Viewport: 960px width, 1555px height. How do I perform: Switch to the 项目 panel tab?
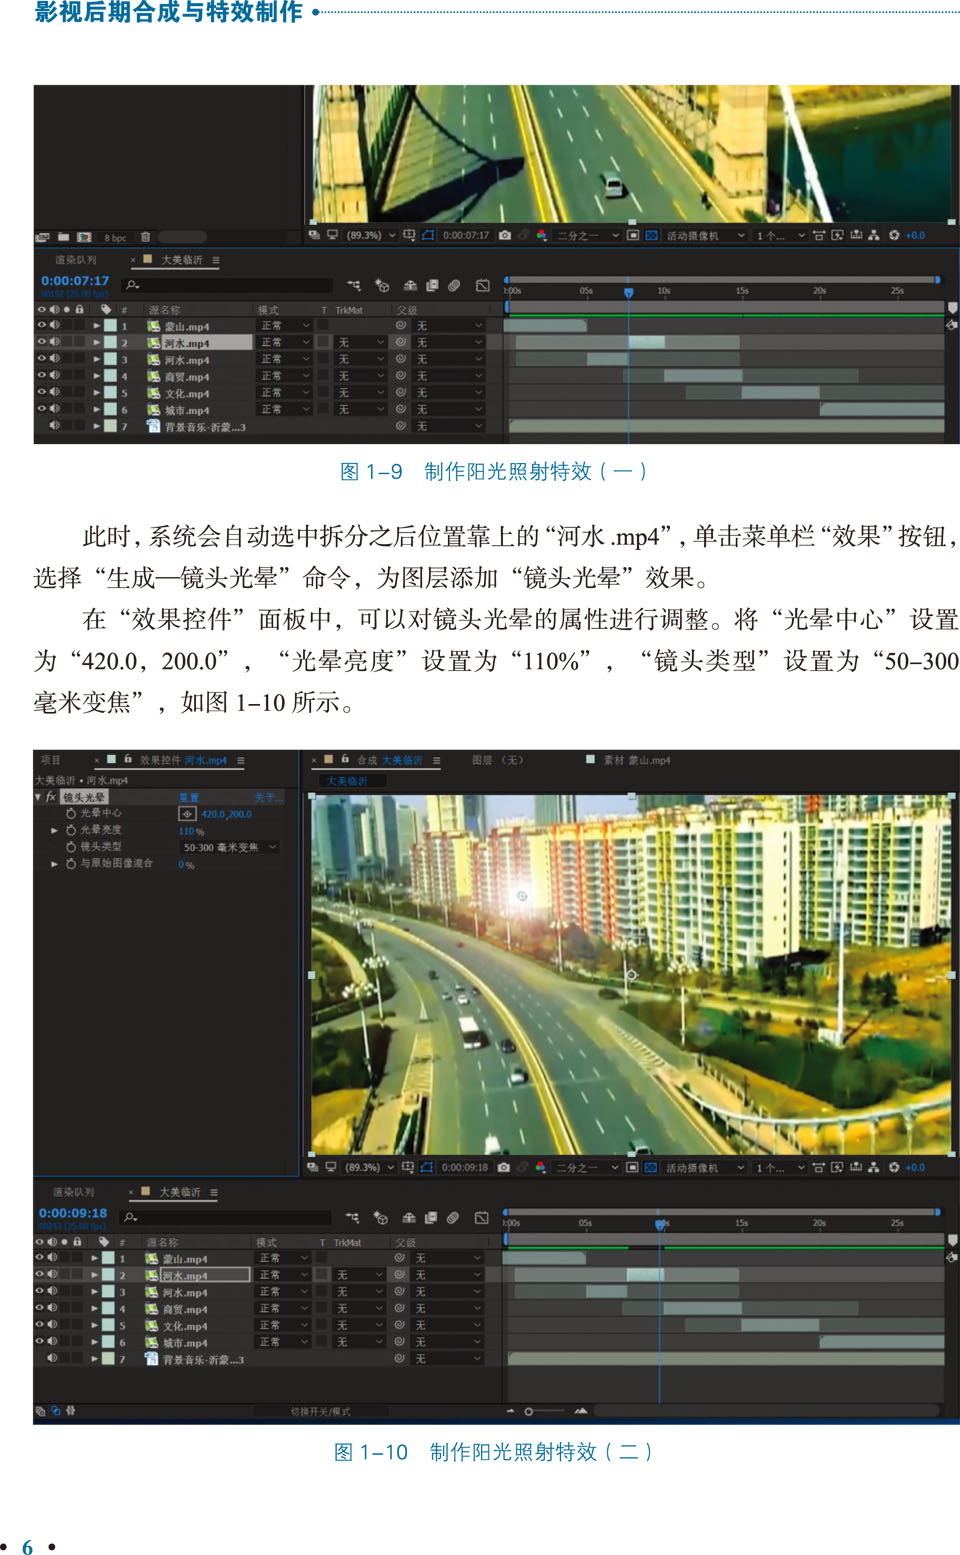click(x=51, y=760)
